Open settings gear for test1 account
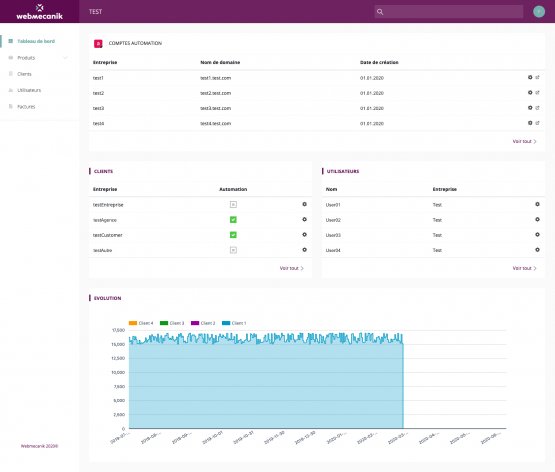 (530, 77)
